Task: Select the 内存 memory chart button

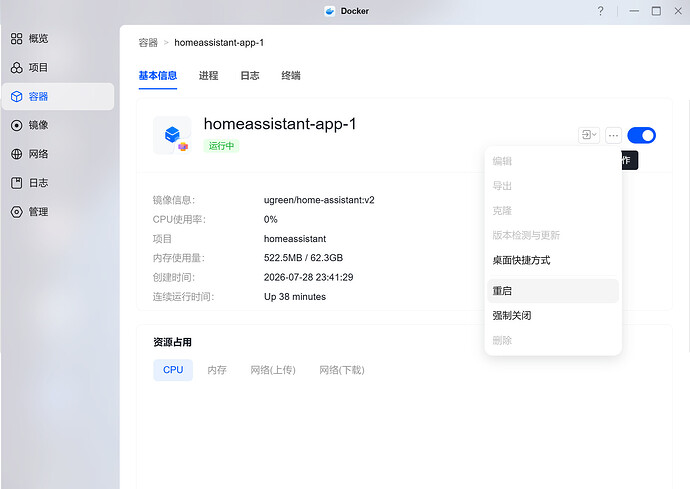Action: (217, 370)
